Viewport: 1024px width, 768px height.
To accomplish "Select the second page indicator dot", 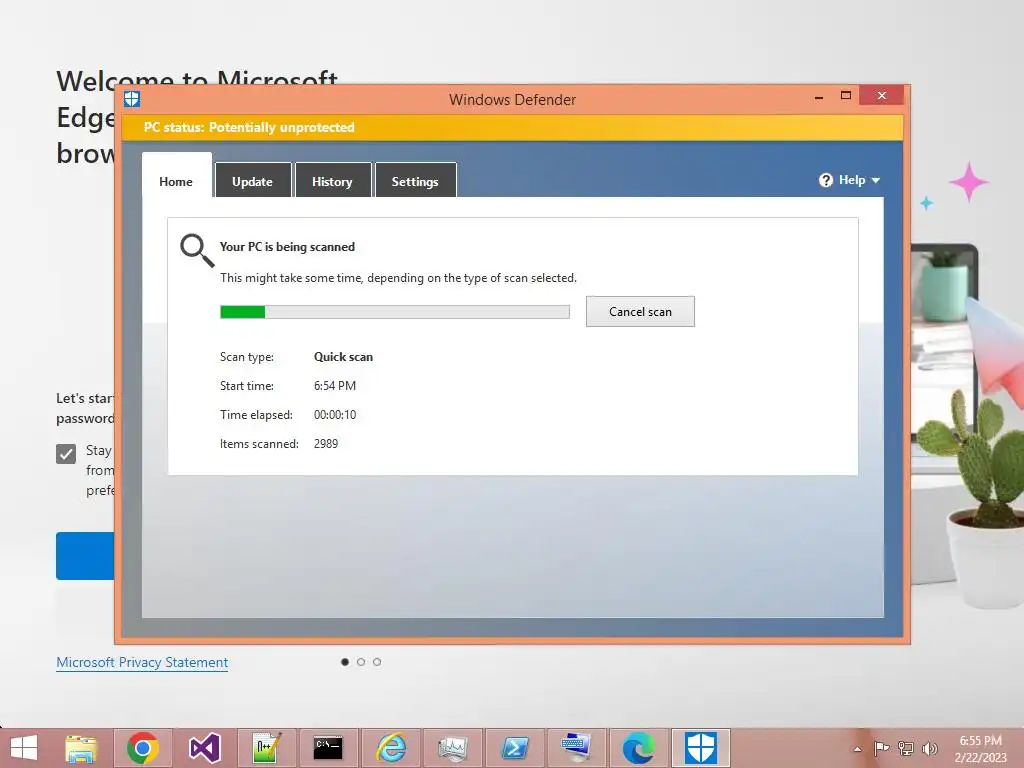I will pyautogui.click(x=361, y=662).
